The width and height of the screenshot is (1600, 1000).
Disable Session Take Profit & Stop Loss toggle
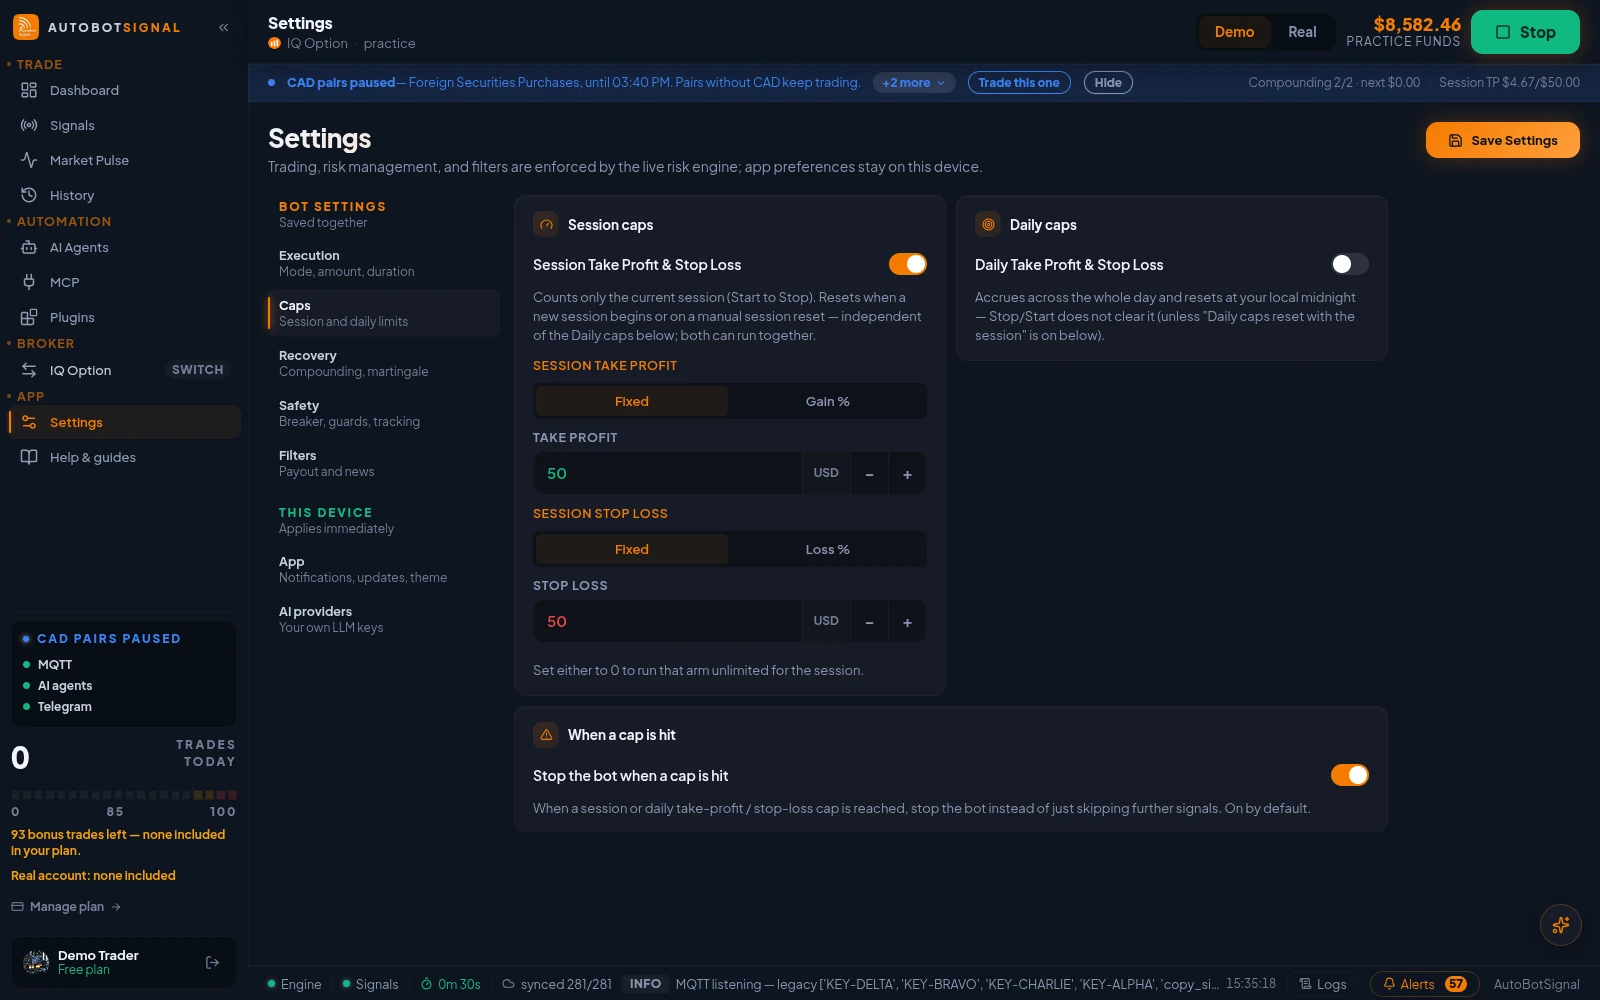point(908,264)
